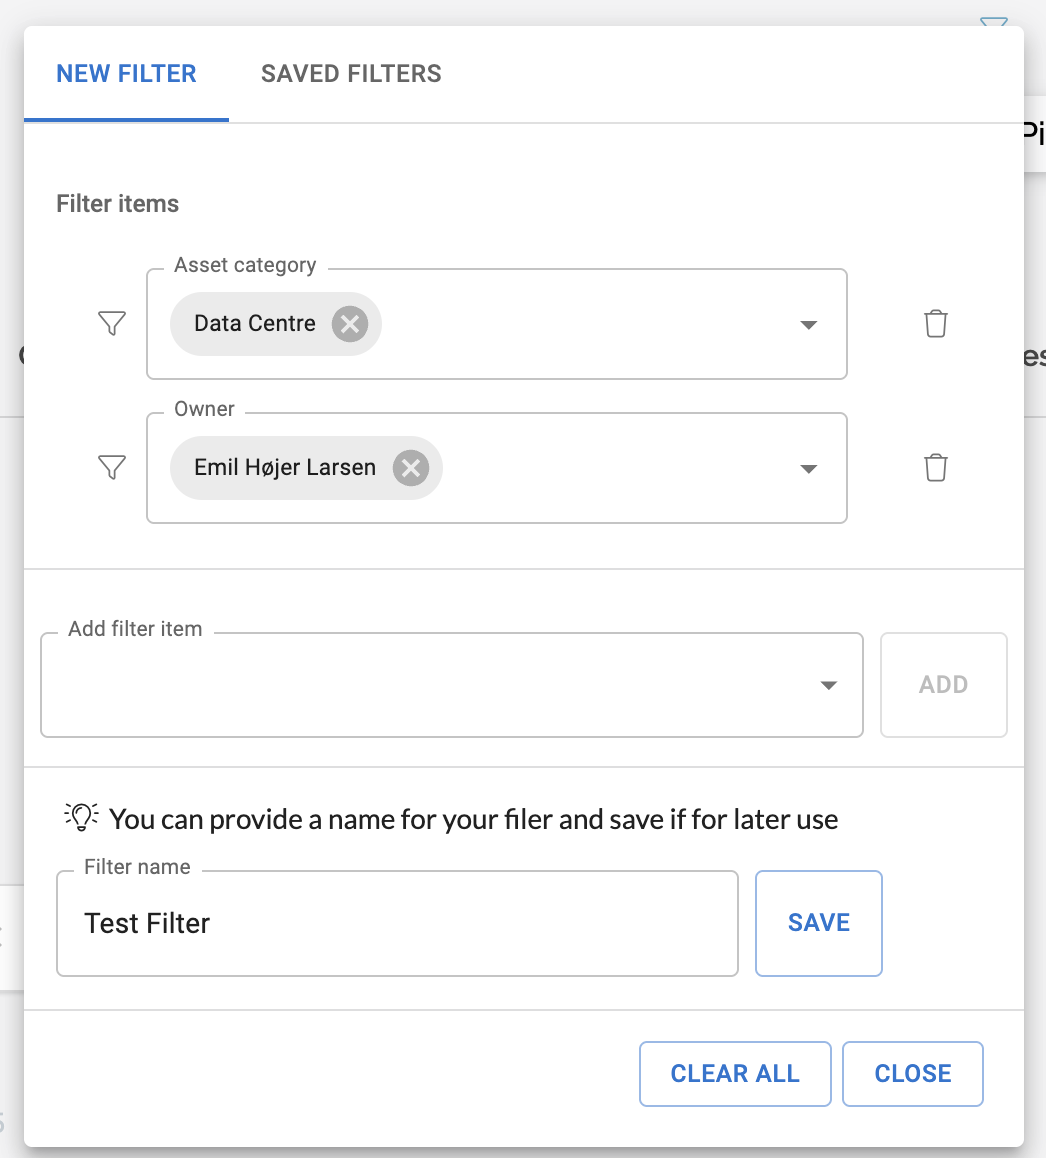
Task: Expand the Owner dropdown arrow
Action: coord(809,469)
